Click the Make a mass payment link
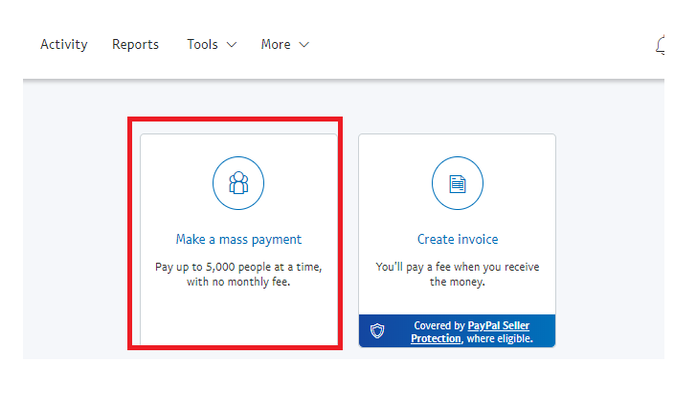Viewport: 700px width, 400px height. [x=238, y=239]
